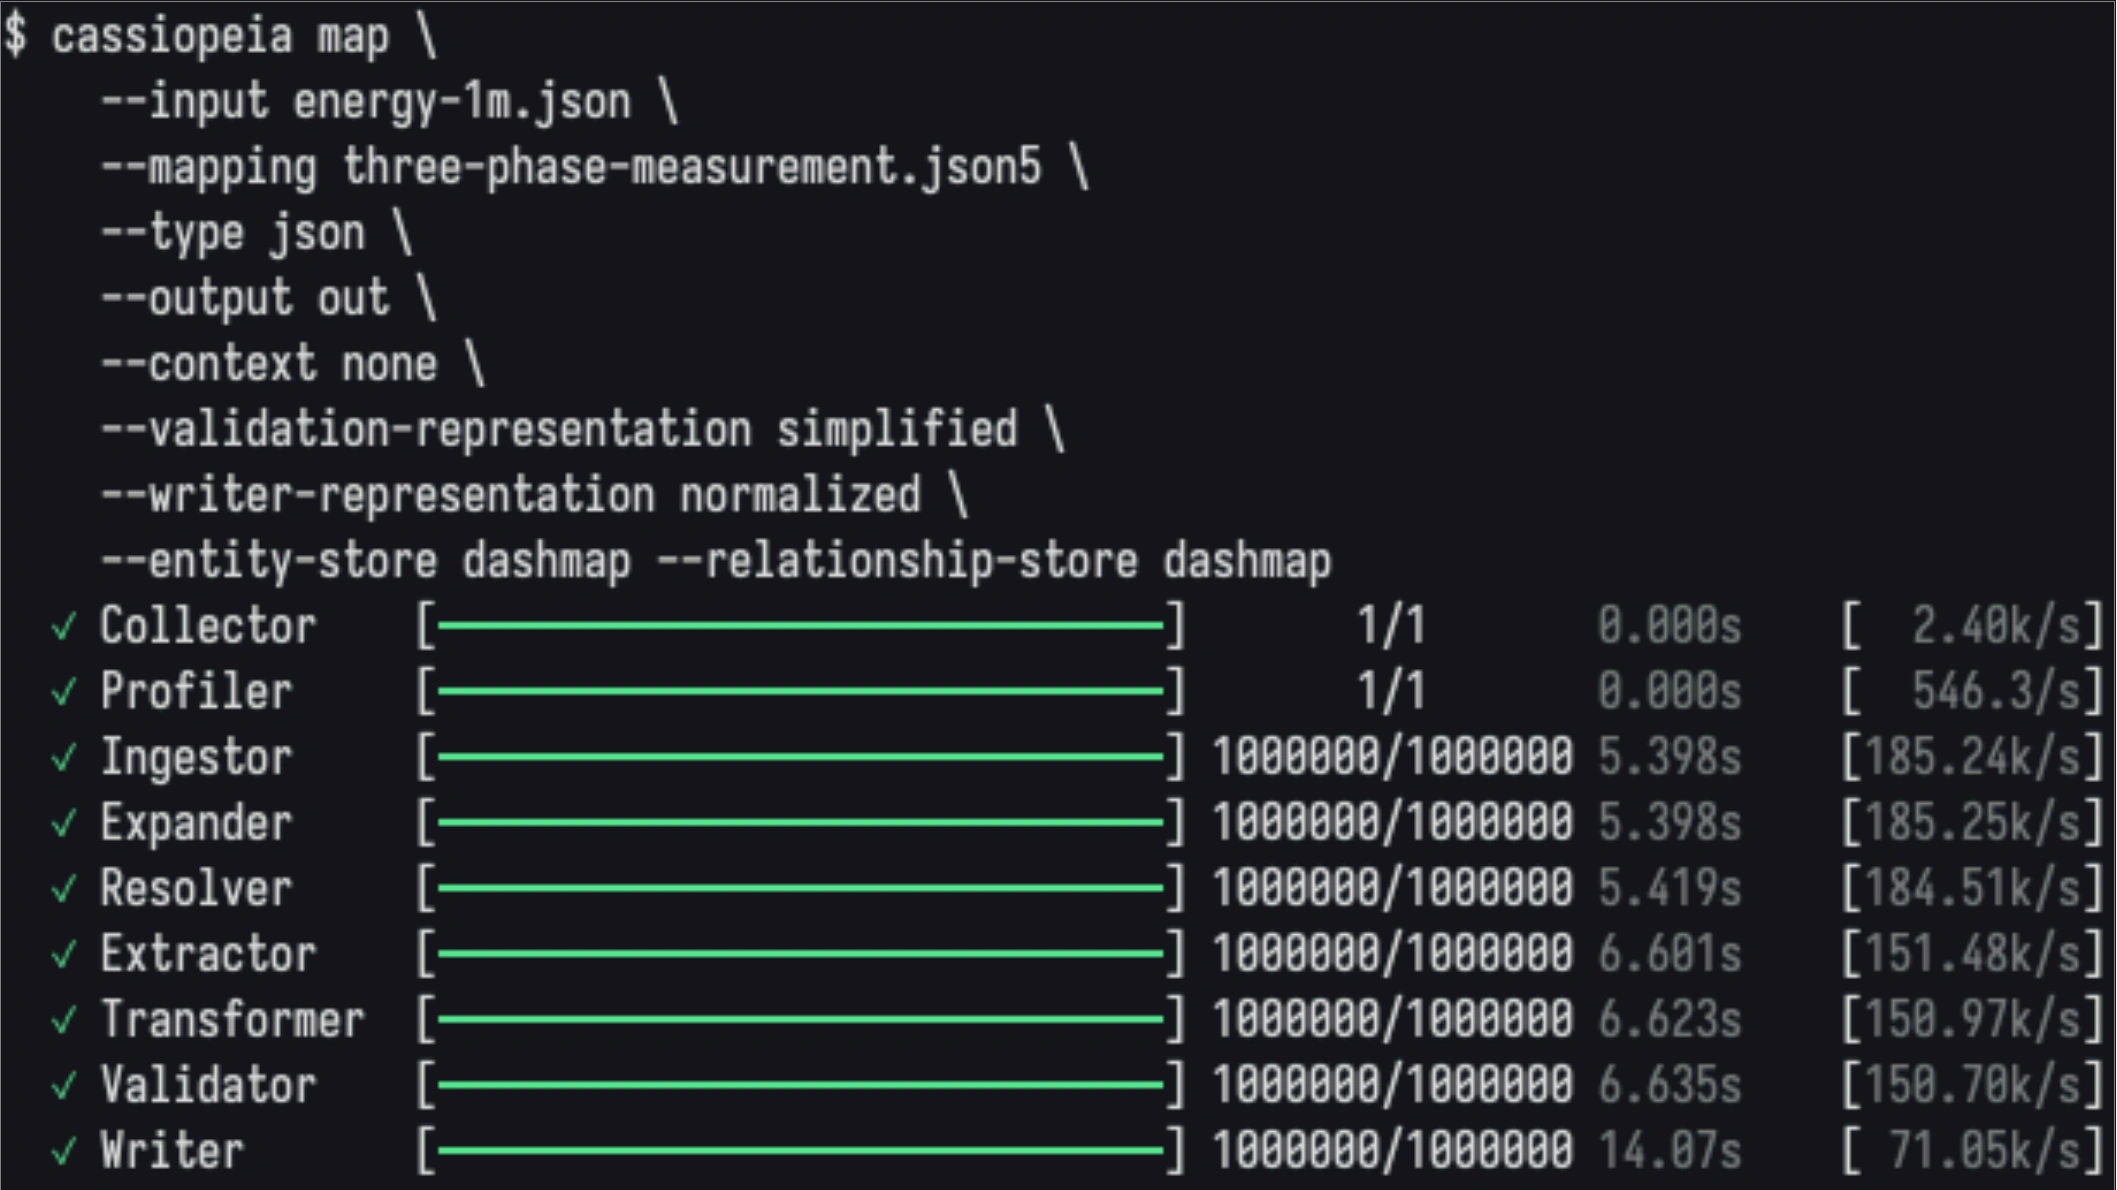Click the Writer row checkmark

click(64, 1152)
